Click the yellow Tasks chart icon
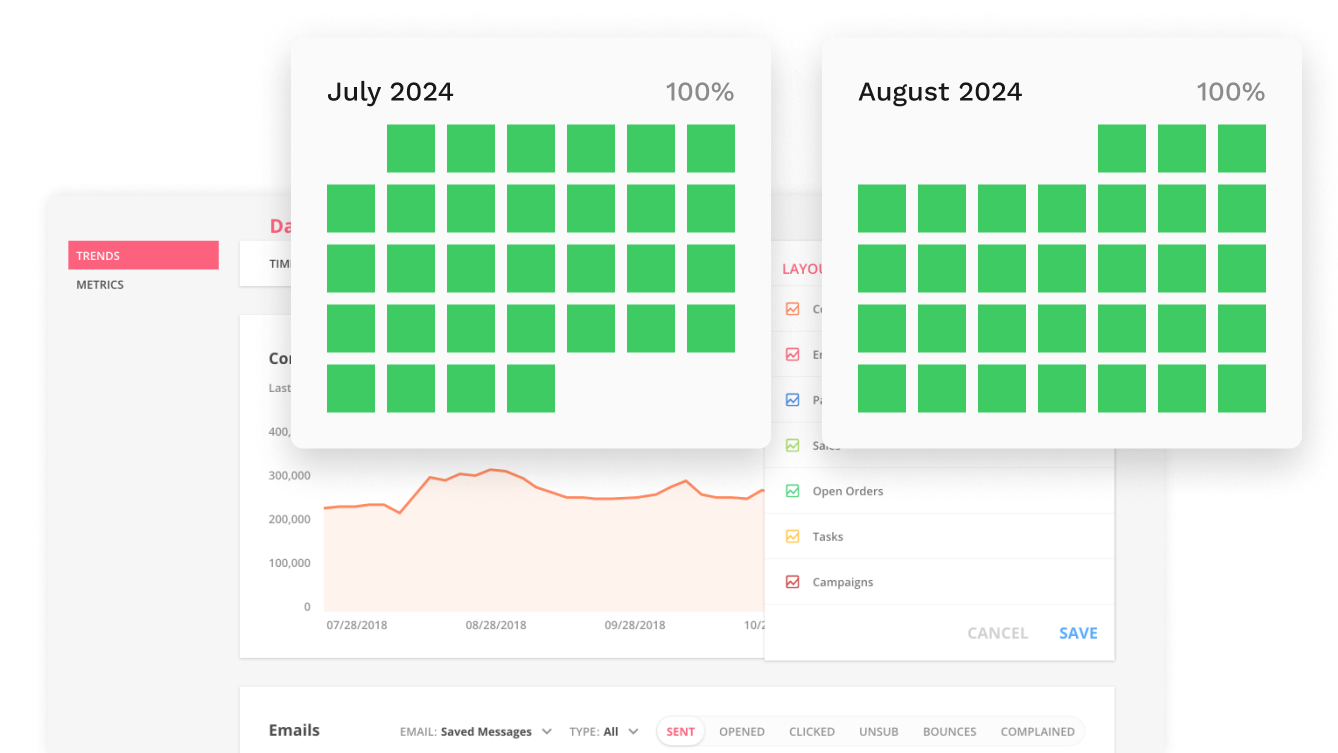 (x=792, y=537)
